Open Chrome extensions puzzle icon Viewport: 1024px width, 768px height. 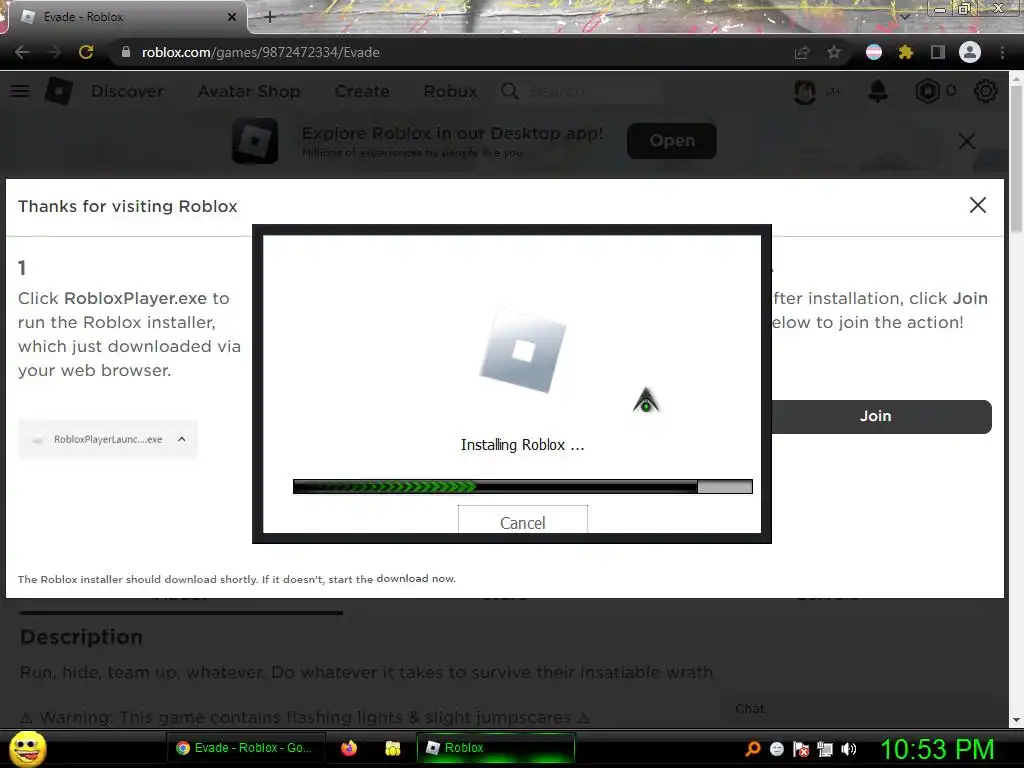point(906,52)
